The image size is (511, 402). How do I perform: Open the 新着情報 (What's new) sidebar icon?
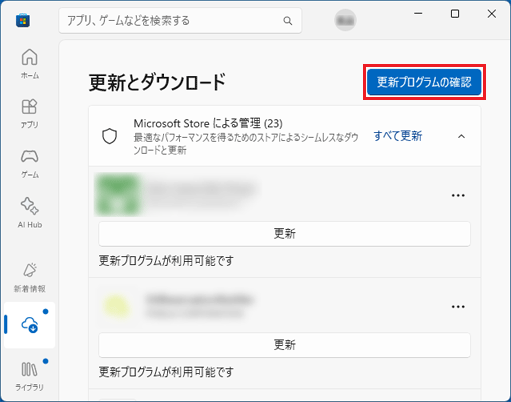pyautogui.click(x=30, y=278)
